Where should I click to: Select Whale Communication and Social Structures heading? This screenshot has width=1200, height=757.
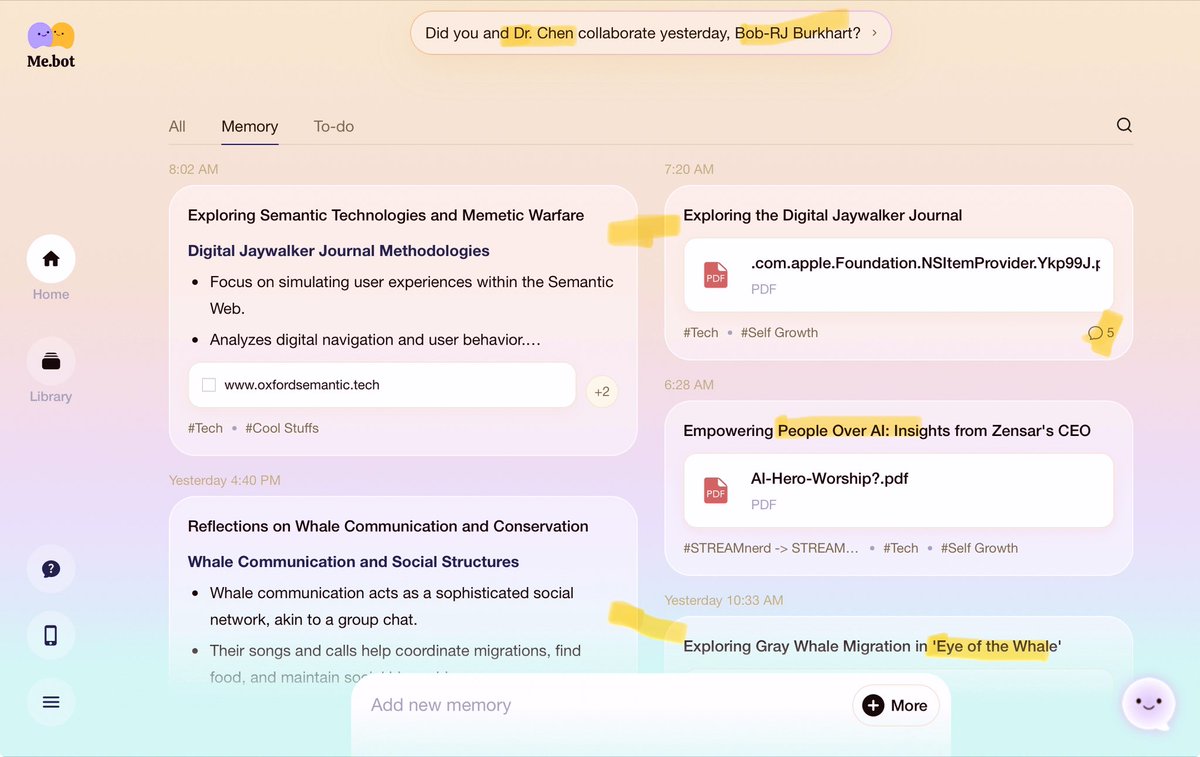pos(353,562)
